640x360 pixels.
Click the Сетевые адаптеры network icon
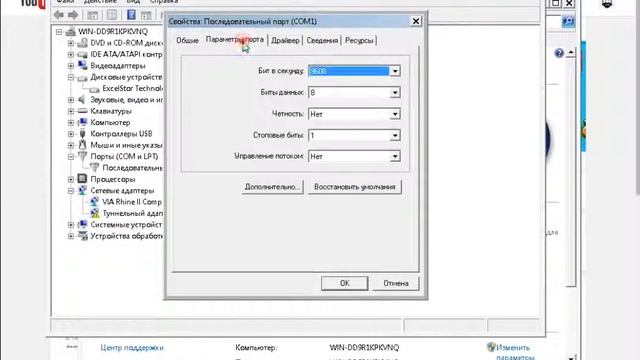(82, 190)
